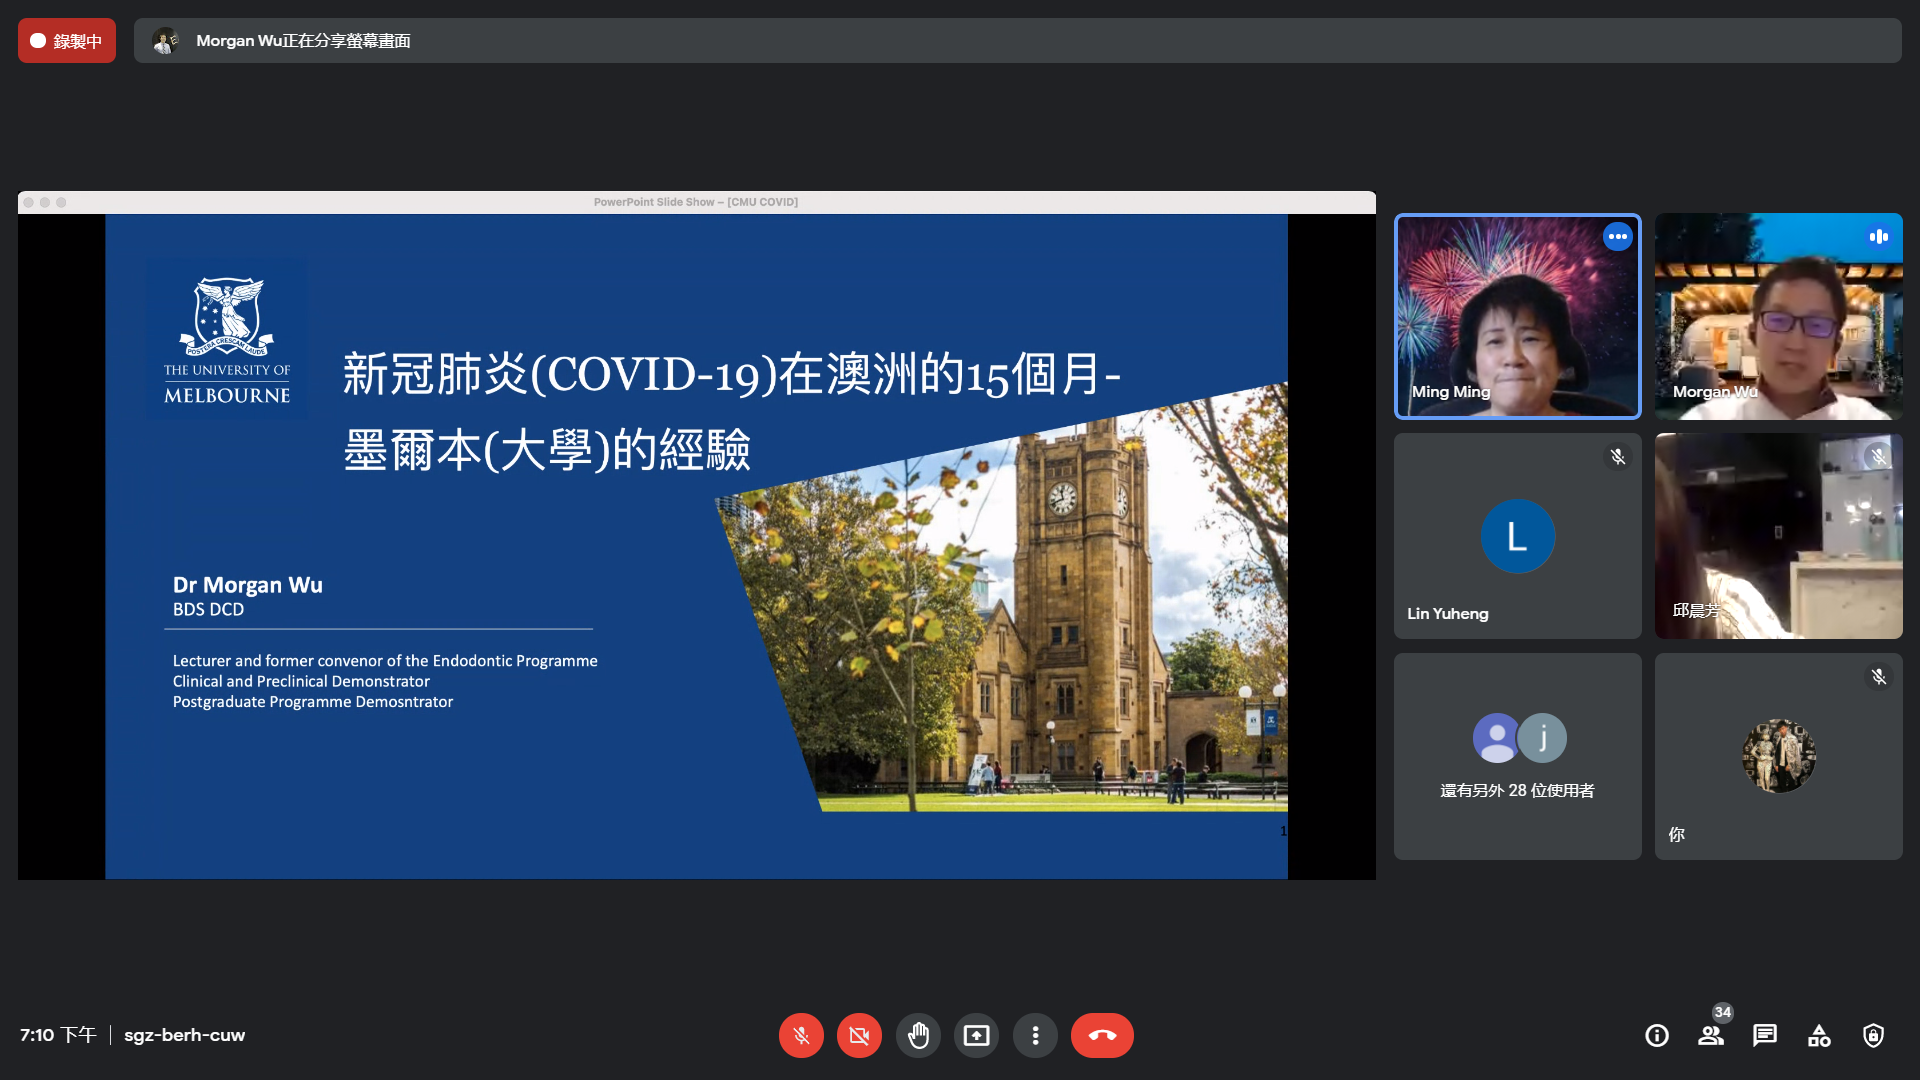Click the shared PowerPoint slide presentation

[696, 546]
